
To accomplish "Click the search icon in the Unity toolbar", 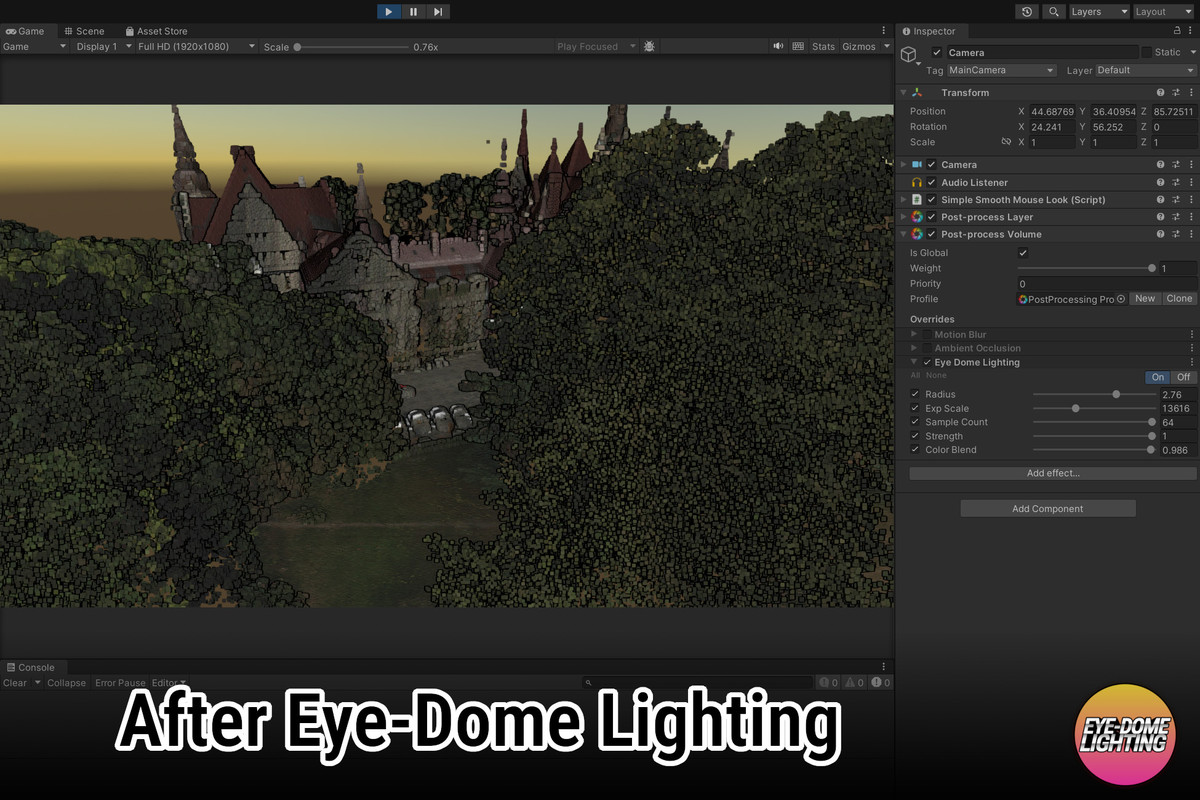I will (x=1054, y=11).
